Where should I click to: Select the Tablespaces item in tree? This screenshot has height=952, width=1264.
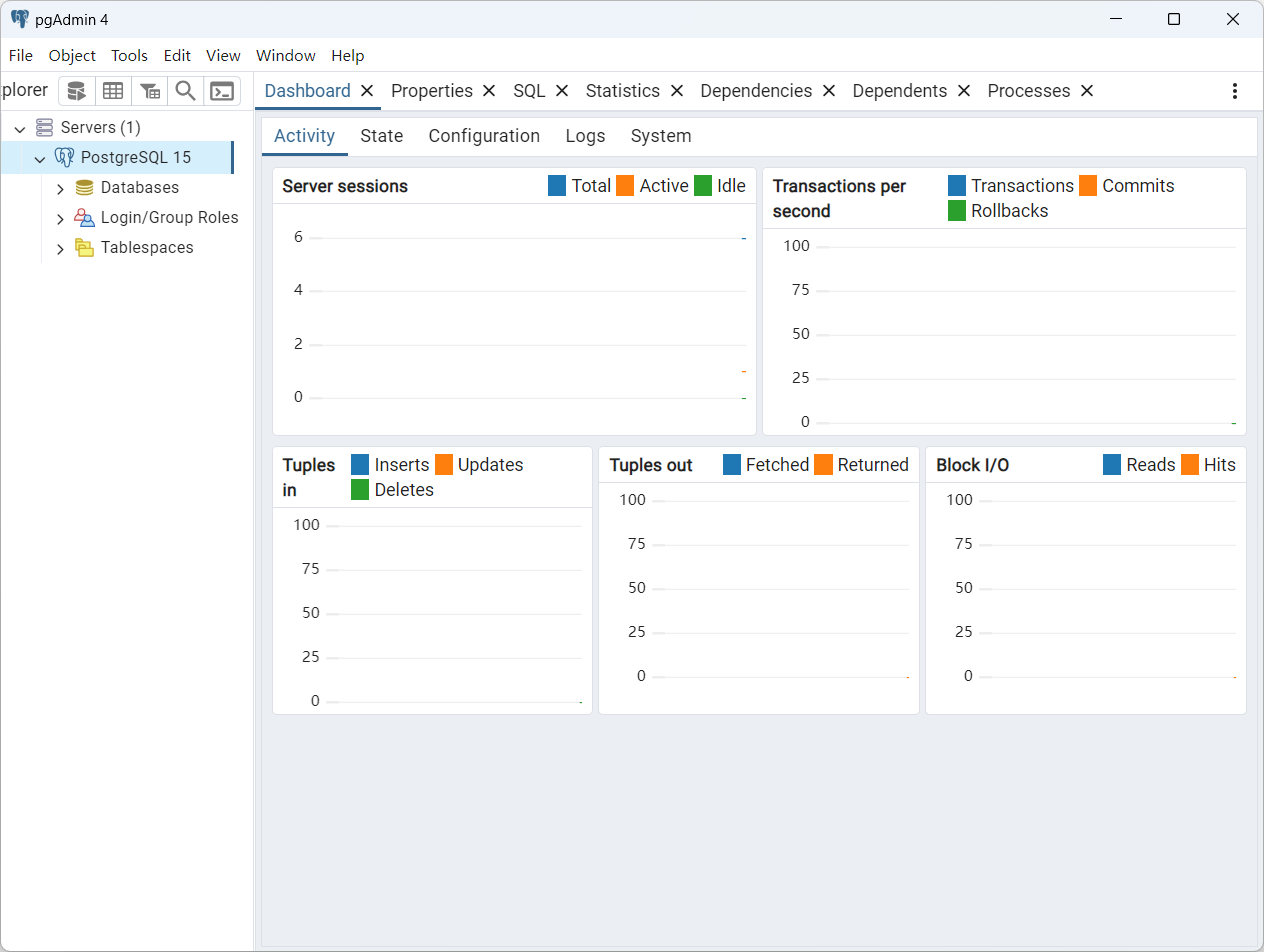147,248
